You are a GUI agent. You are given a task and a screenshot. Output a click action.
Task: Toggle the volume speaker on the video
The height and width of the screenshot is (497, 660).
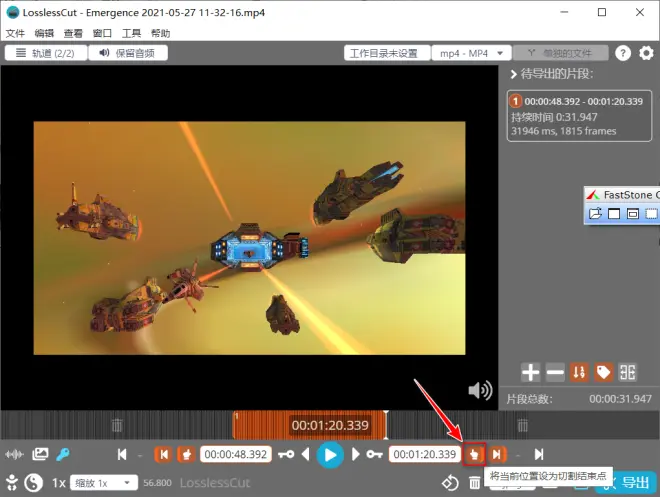pyautogui.click(x=480, y=391)
